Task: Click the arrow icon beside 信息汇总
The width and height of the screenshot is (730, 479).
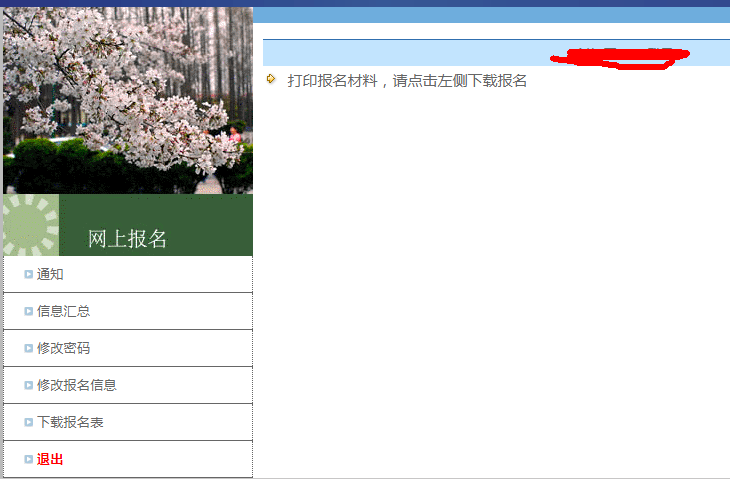Action: coord(29,311)
